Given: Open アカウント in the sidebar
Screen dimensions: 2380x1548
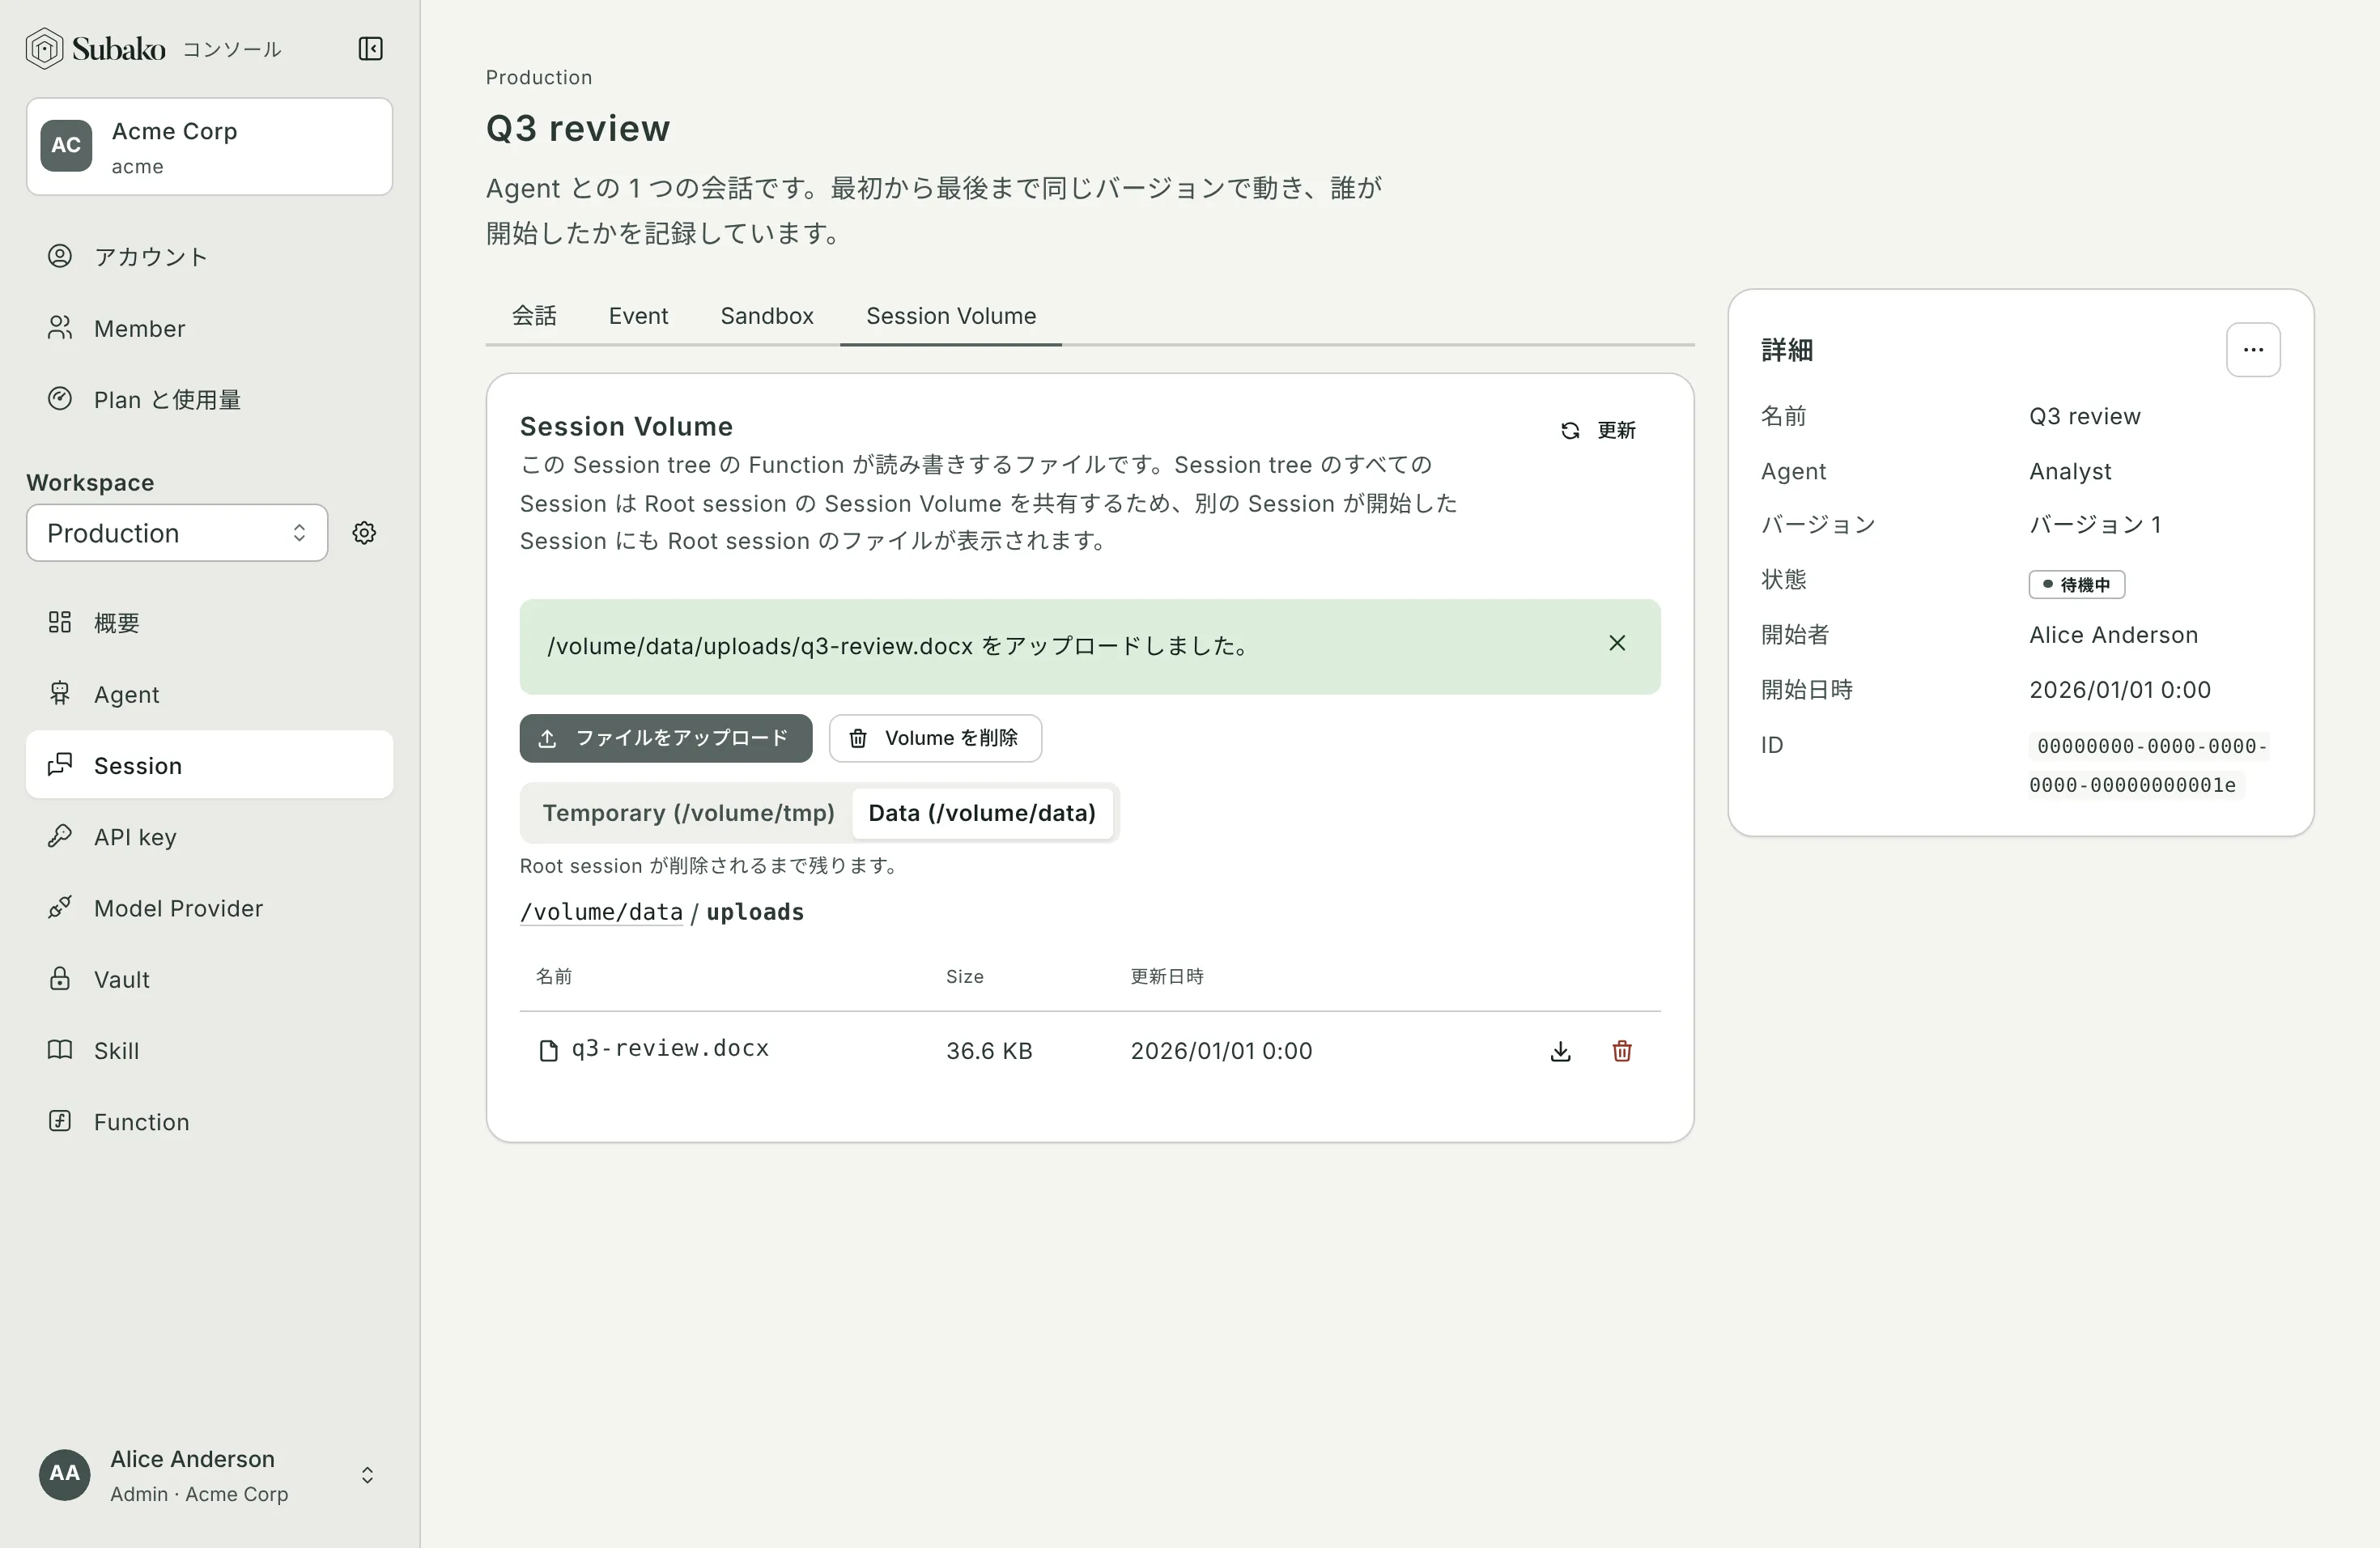Looking at the screenshot, I should pos(209,257).
